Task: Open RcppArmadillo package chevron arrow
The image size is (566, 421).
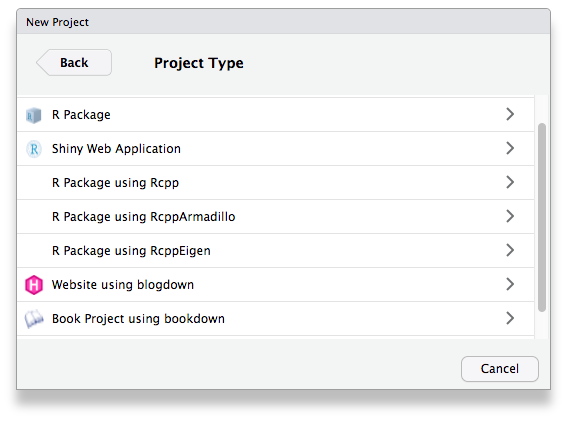Action: (510, 216)
